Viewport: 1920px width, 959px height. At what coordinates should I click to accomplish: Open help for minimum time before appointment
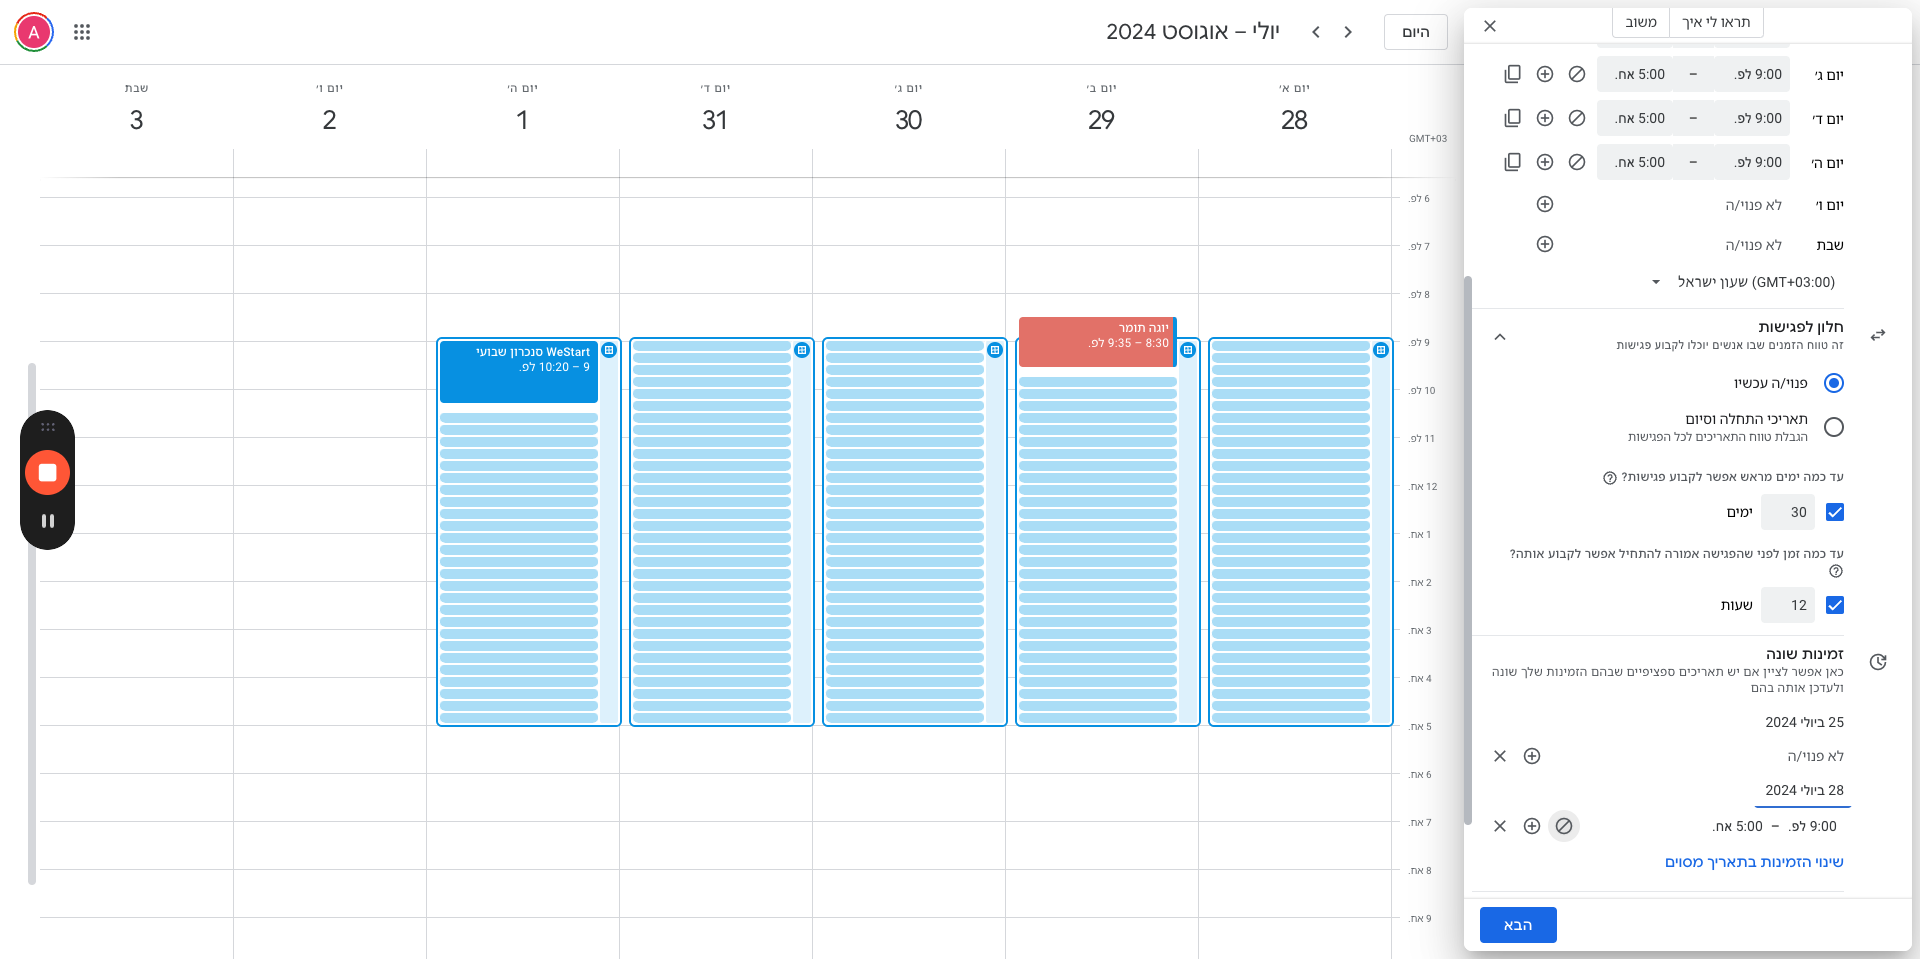pos(1836,572)
